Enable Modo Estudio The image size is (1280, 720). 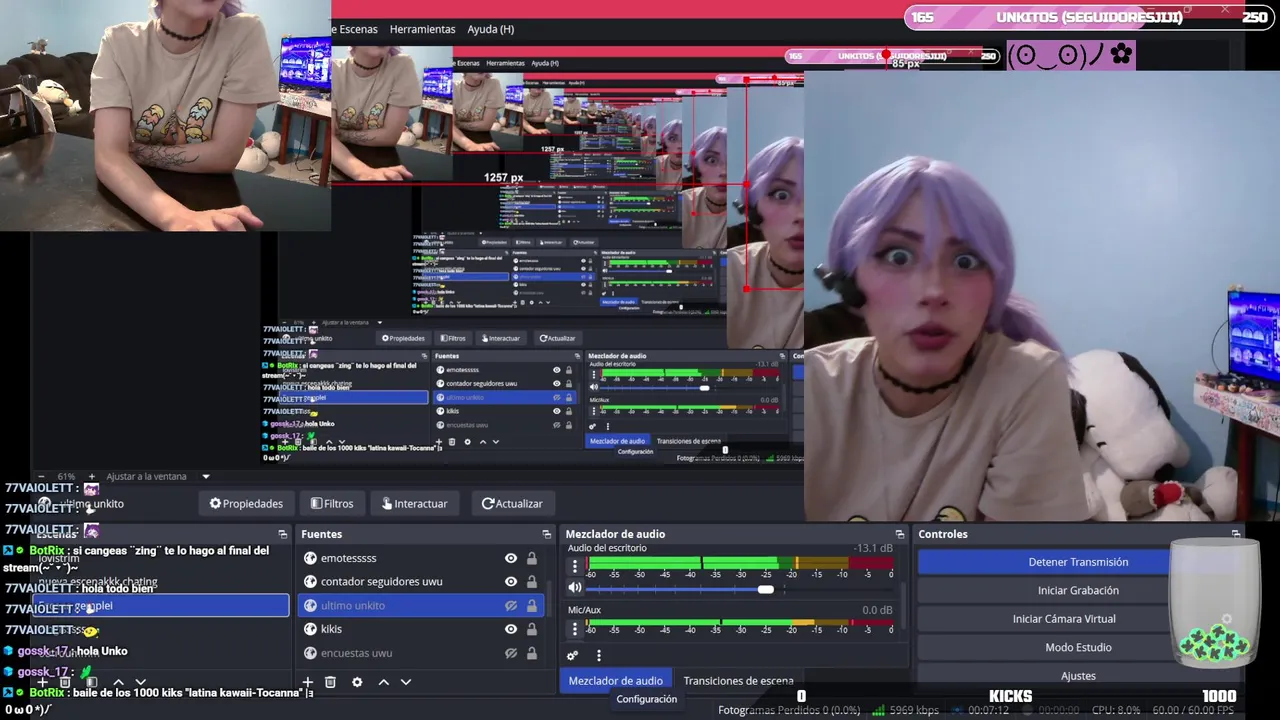coord(1078,647)
